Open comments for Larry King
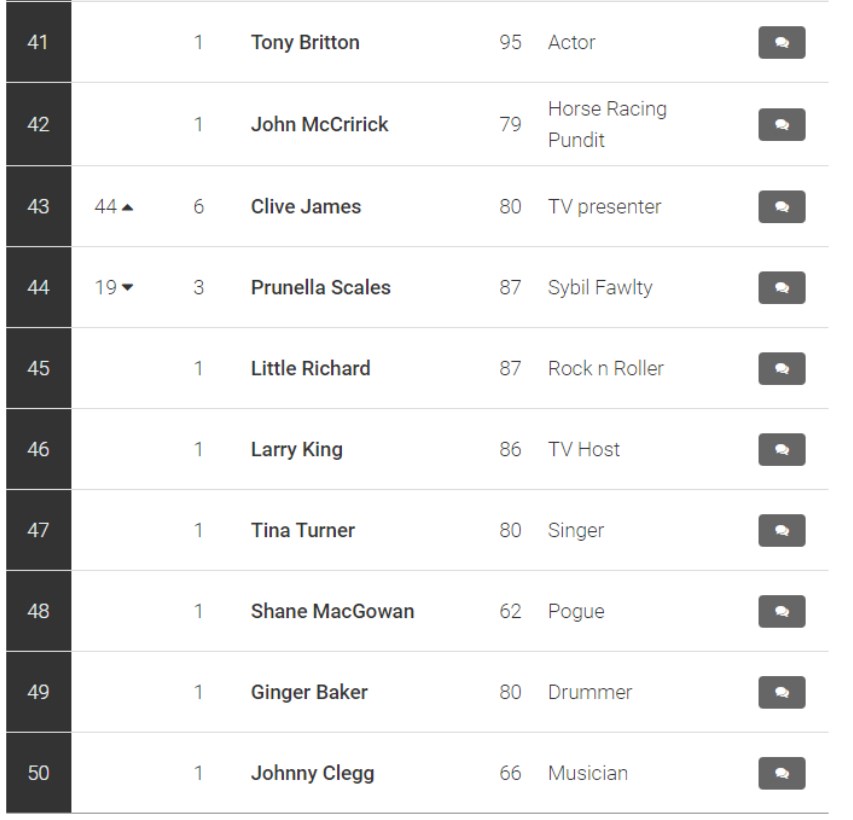 [x=782, y=449]
